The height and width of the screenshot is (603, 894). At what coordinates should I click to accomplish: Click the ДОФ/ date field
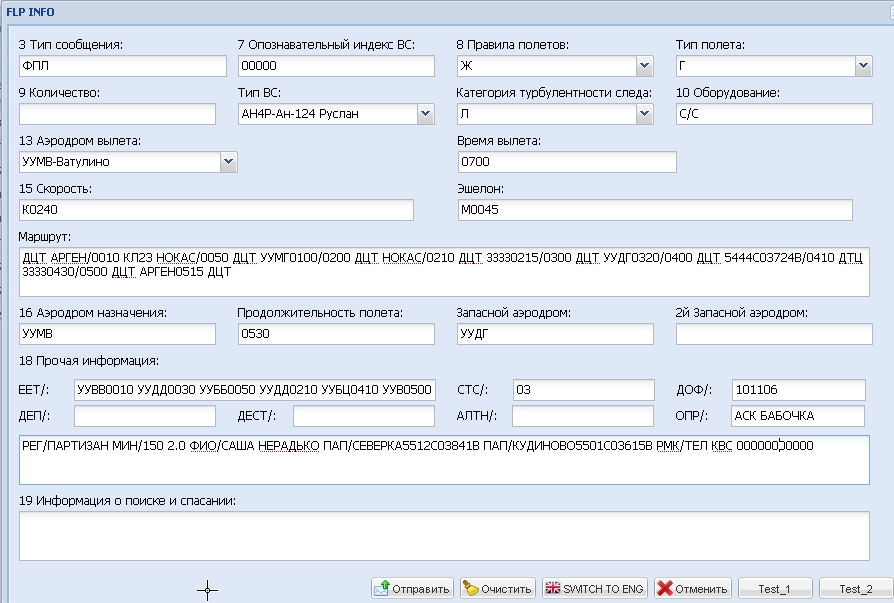point(797,390)
